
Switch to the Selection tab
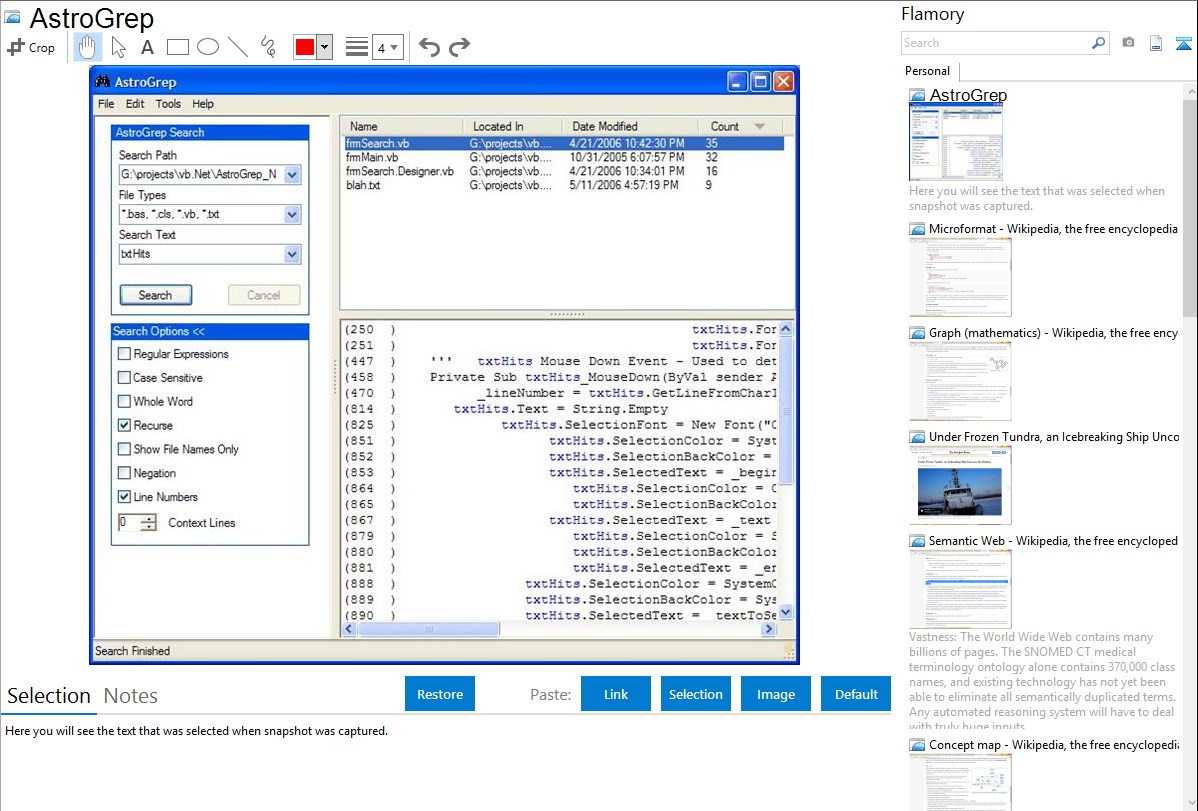49,696
